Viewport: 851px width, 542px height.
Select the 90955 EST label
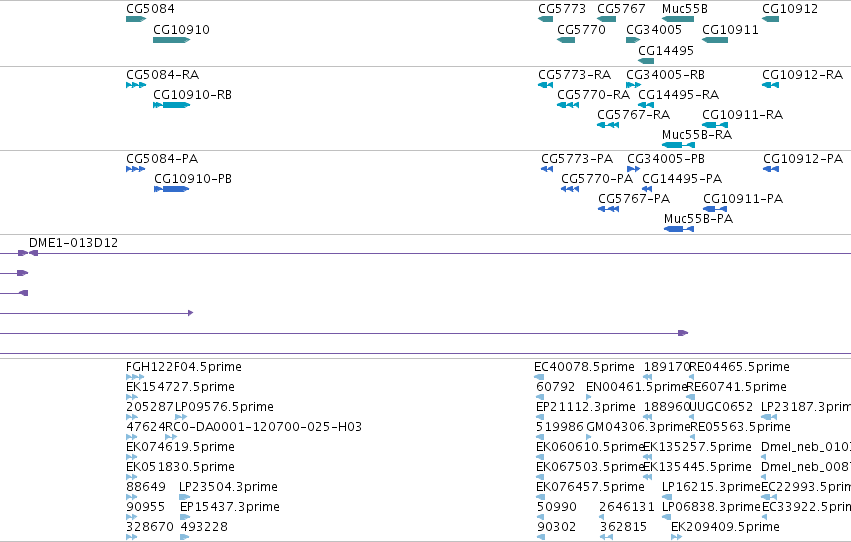click(x=145, y=507)
